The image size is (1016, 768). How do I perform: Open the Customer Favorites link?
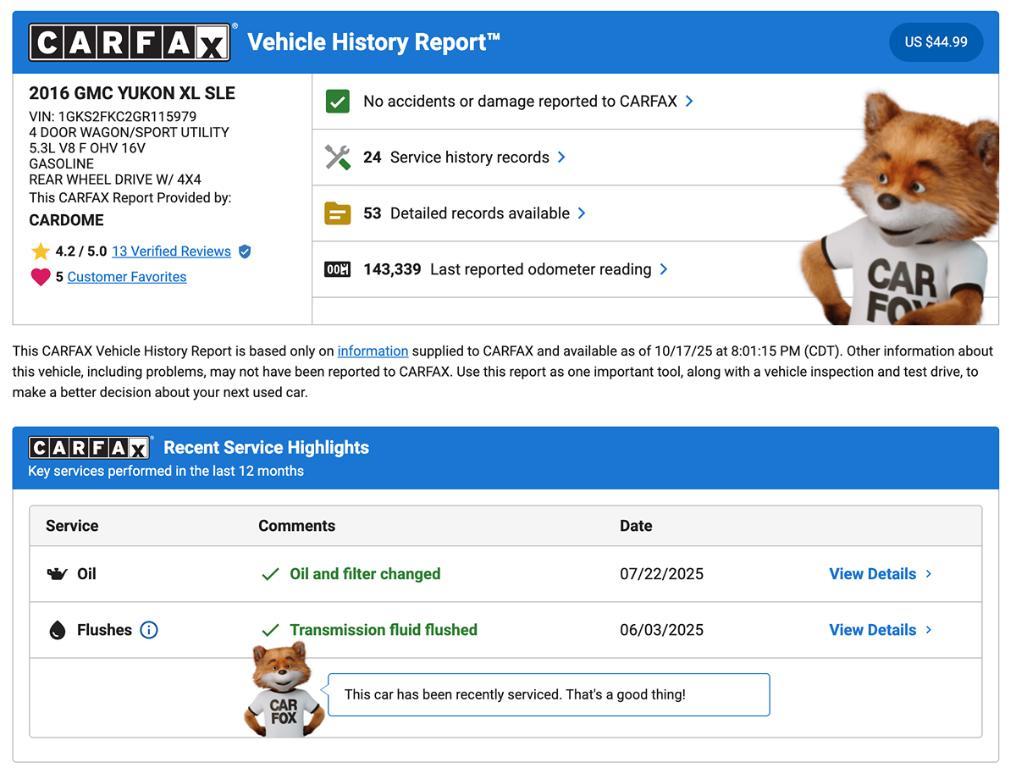coord(127,277)
